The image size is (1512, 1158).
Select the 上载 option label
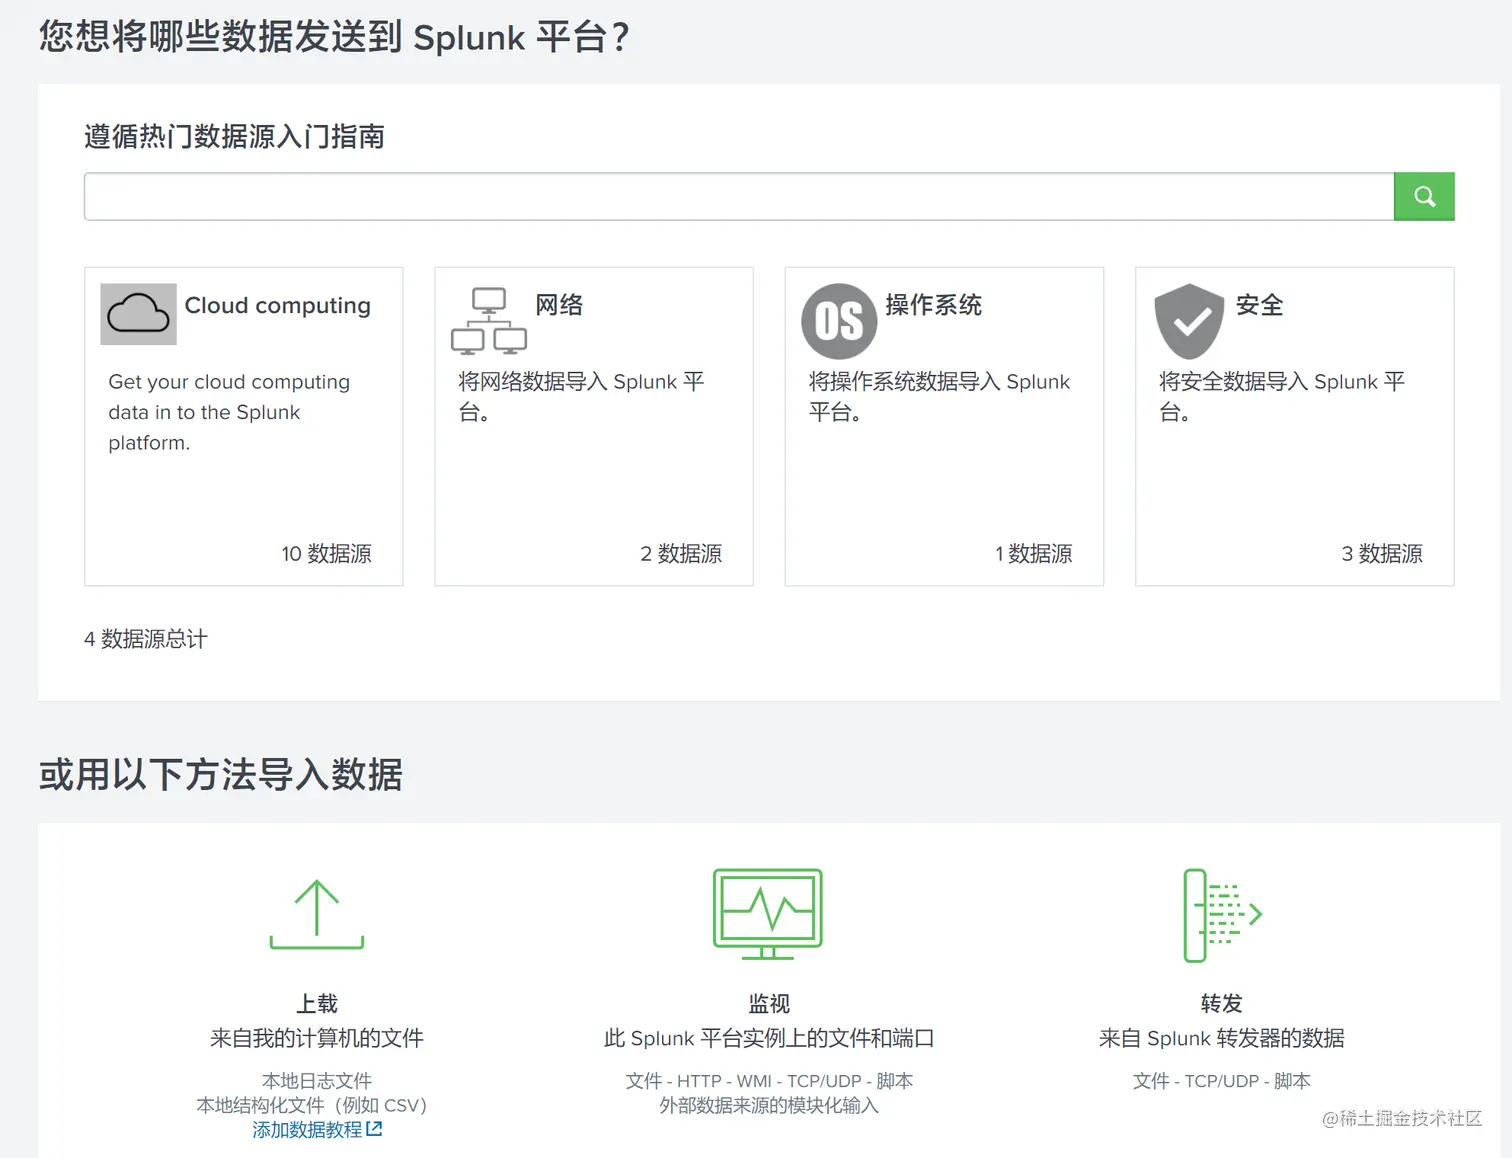click(x=317, y=1003)
